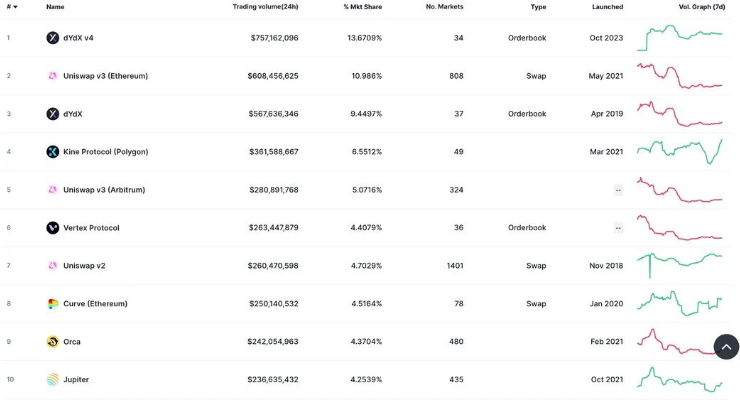Click the Jupiter logo icon
740x414 pixels.
click(53, 380)
